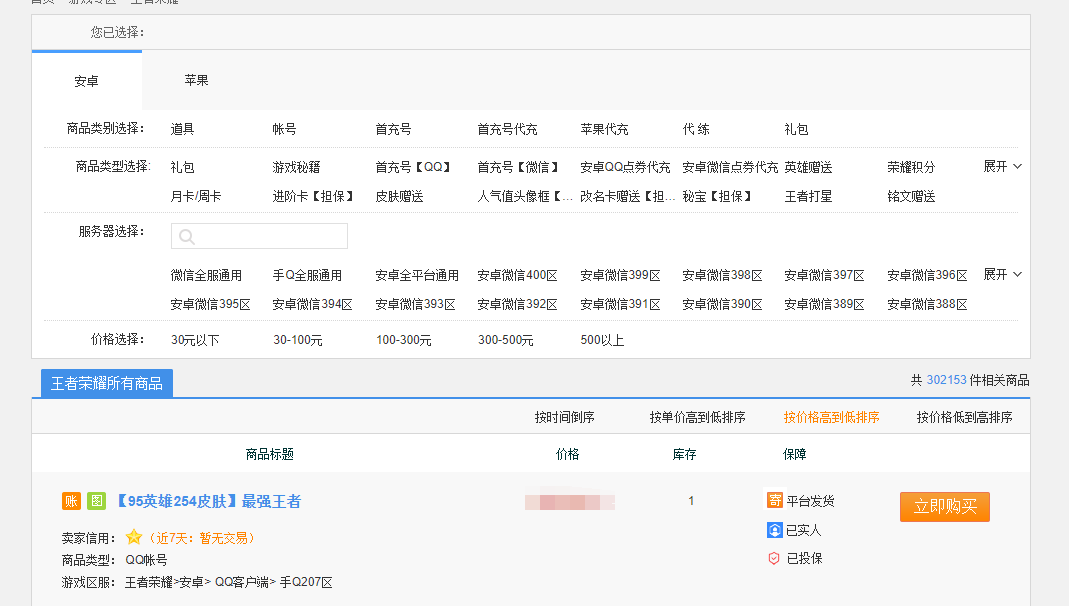
Task: Choose server 安卓微信394区
Action: point(312,304)
